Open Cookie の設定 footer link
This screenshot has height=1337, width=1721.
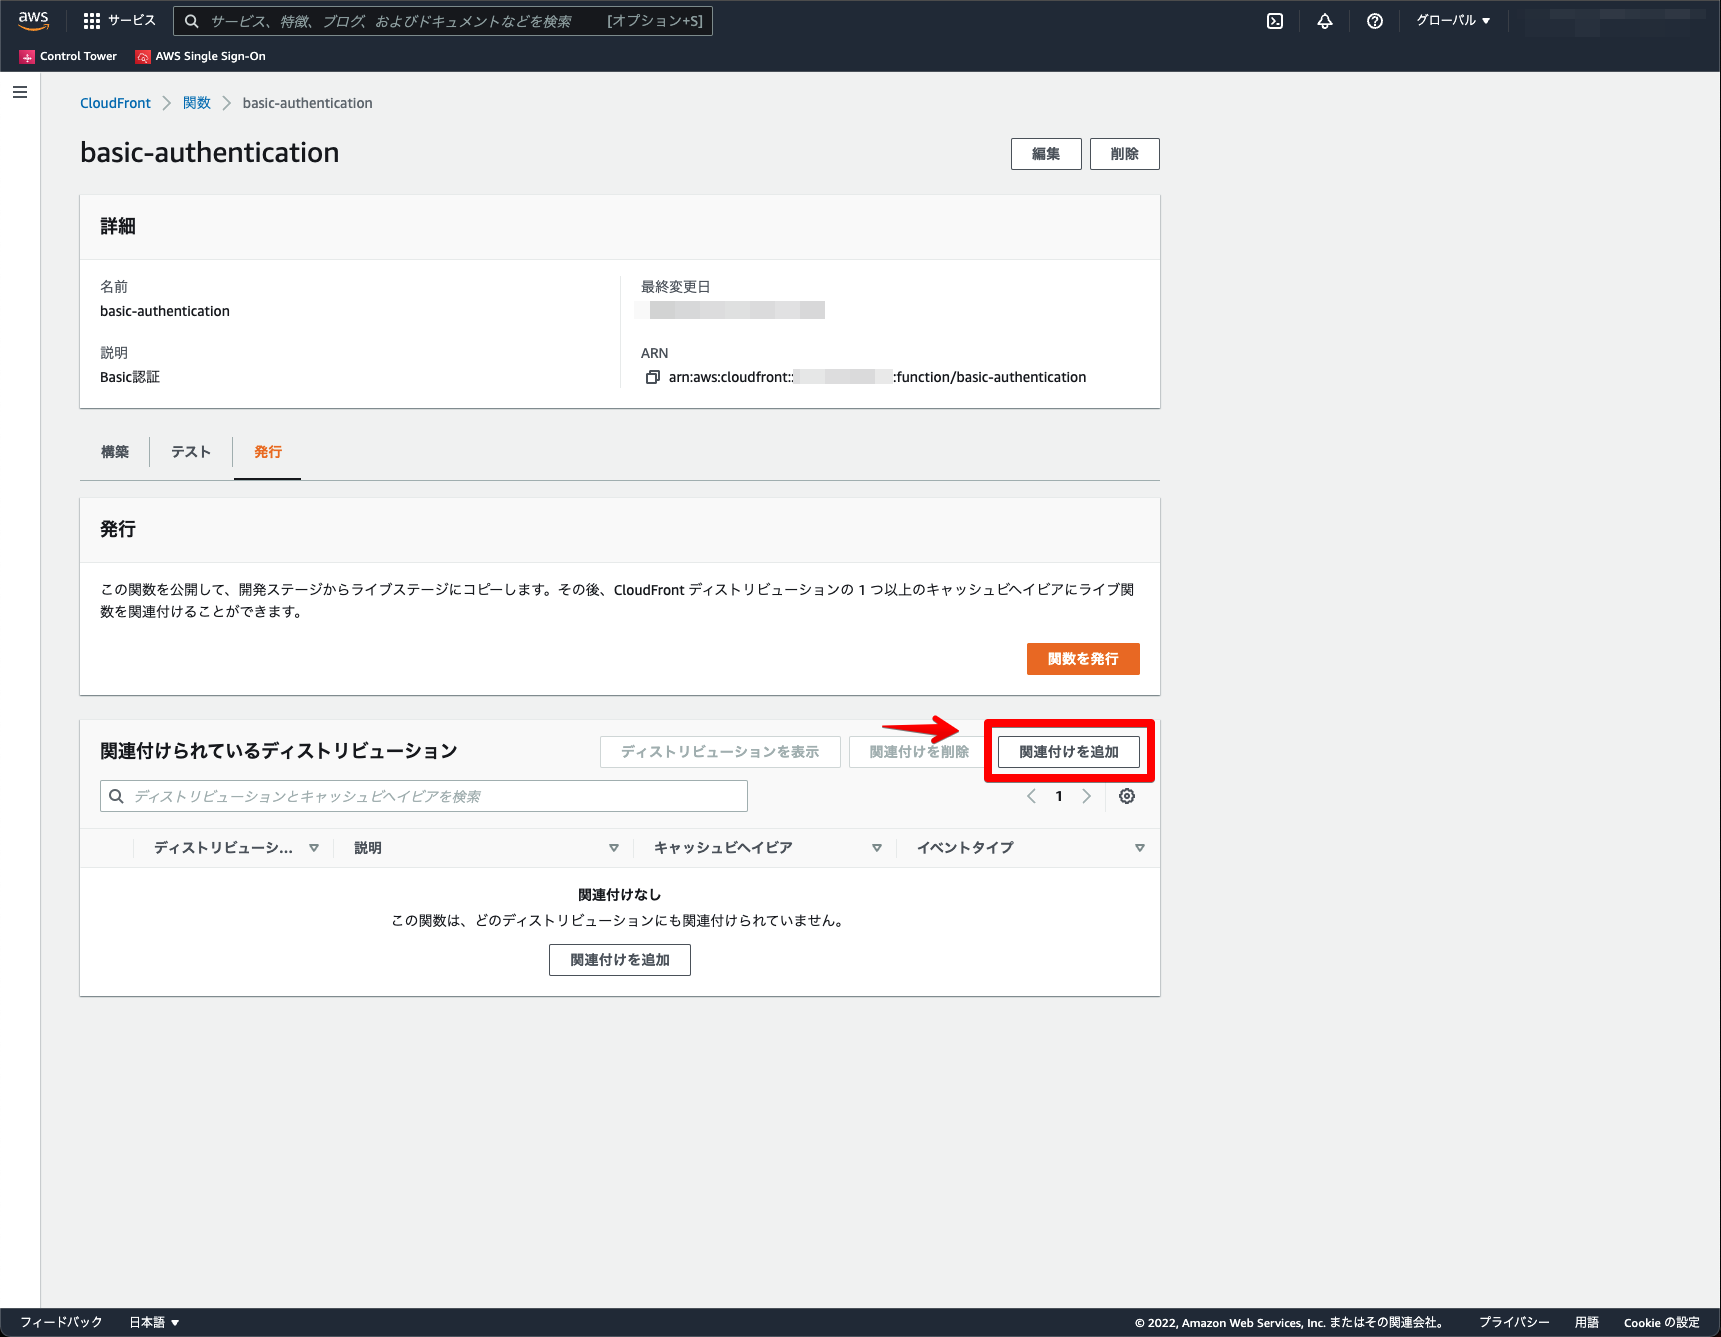click(1662, 1322)
